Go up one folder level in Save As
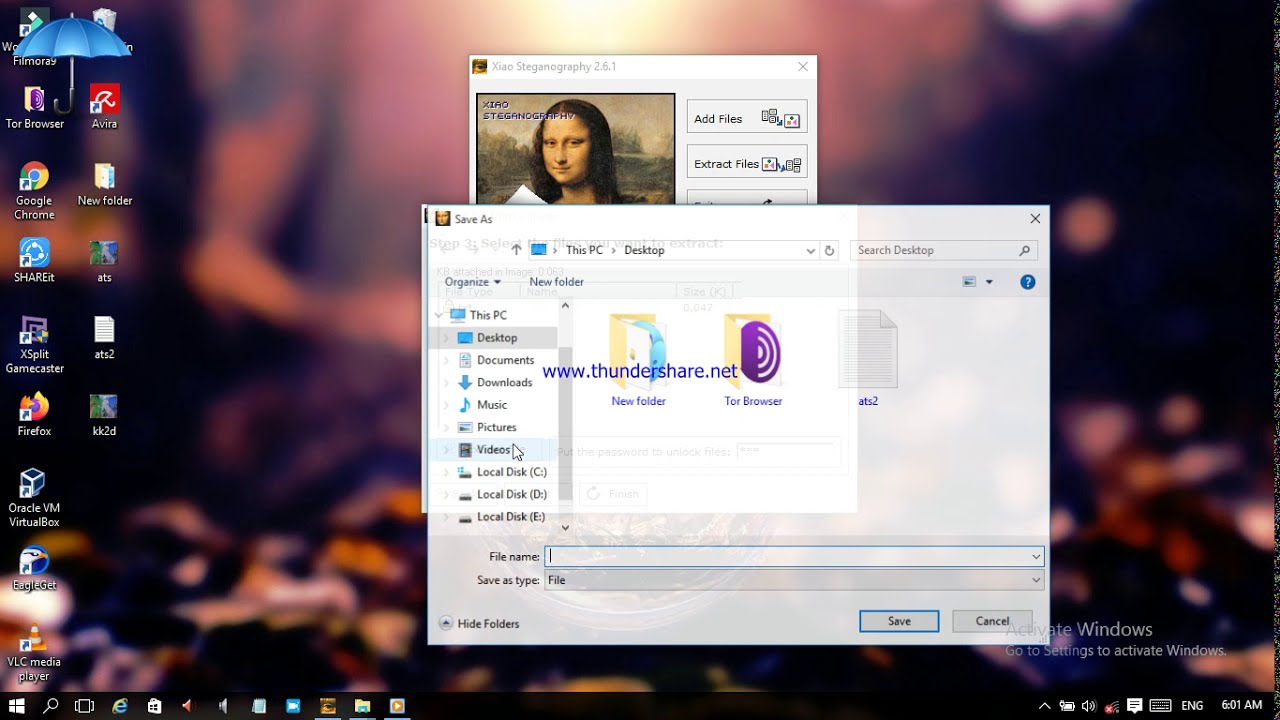 click(516, 250)
